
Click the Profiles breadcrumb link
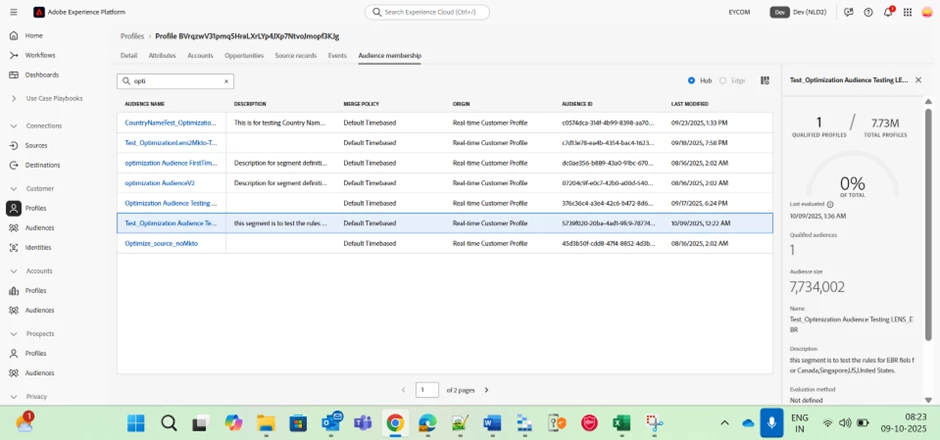[132, 36]
